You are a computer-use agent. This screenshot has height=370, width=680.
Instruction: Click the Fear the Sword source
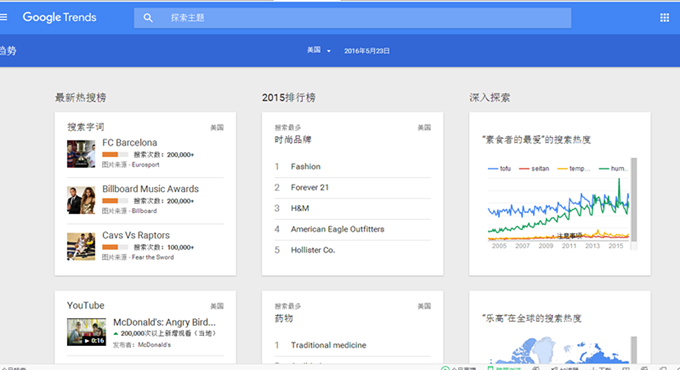[x=153, y=257]
